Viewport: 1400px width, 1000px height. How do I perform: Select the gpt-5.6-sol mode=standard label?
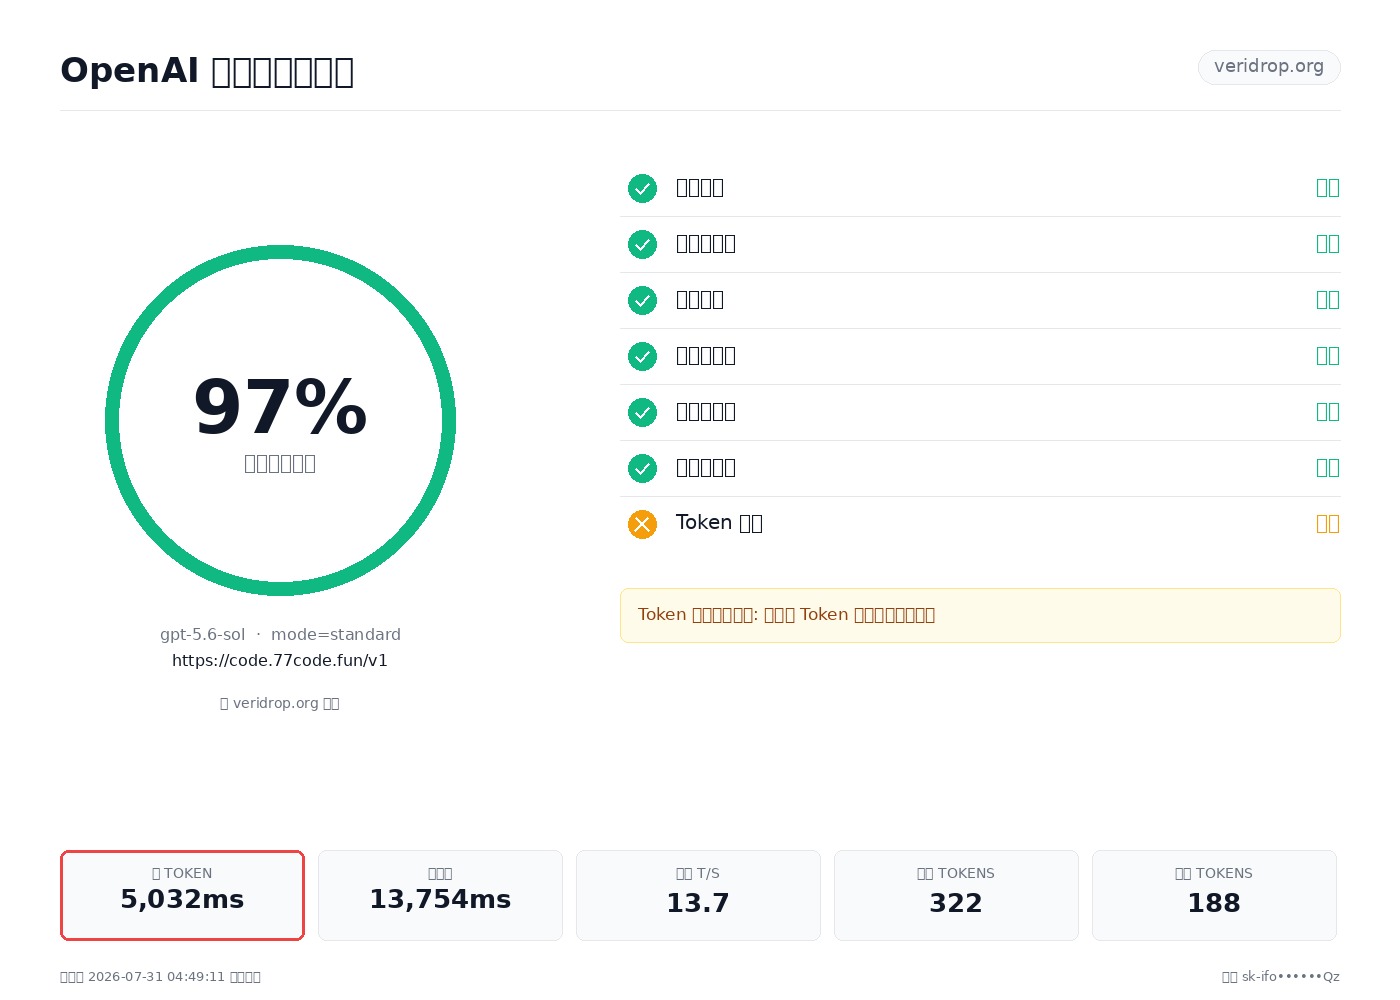click(280, 634)
